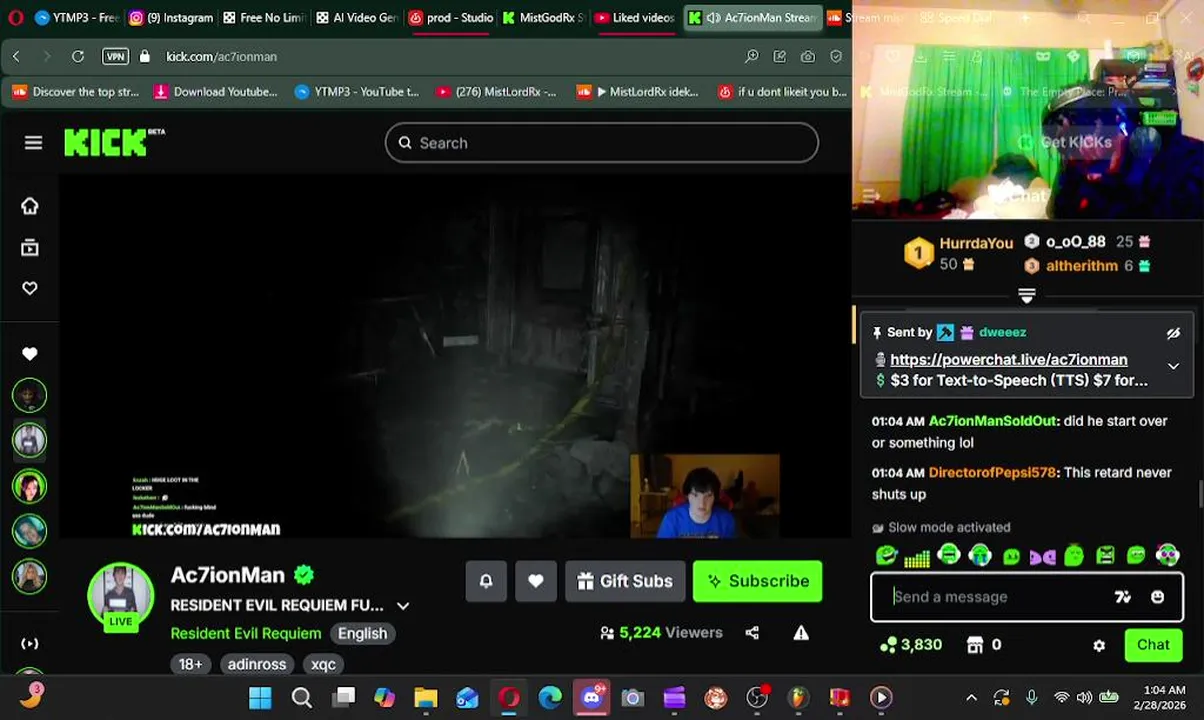
Task: Open Kick shop storefront icon
Action: coord(975,645)
